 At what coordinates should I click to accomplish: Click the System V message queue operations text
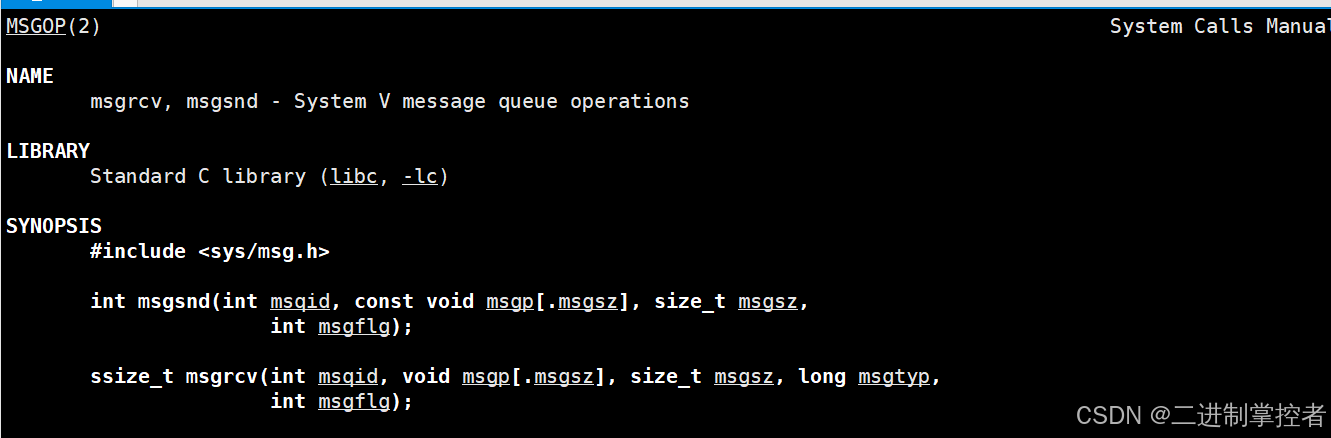coord(492,102)
